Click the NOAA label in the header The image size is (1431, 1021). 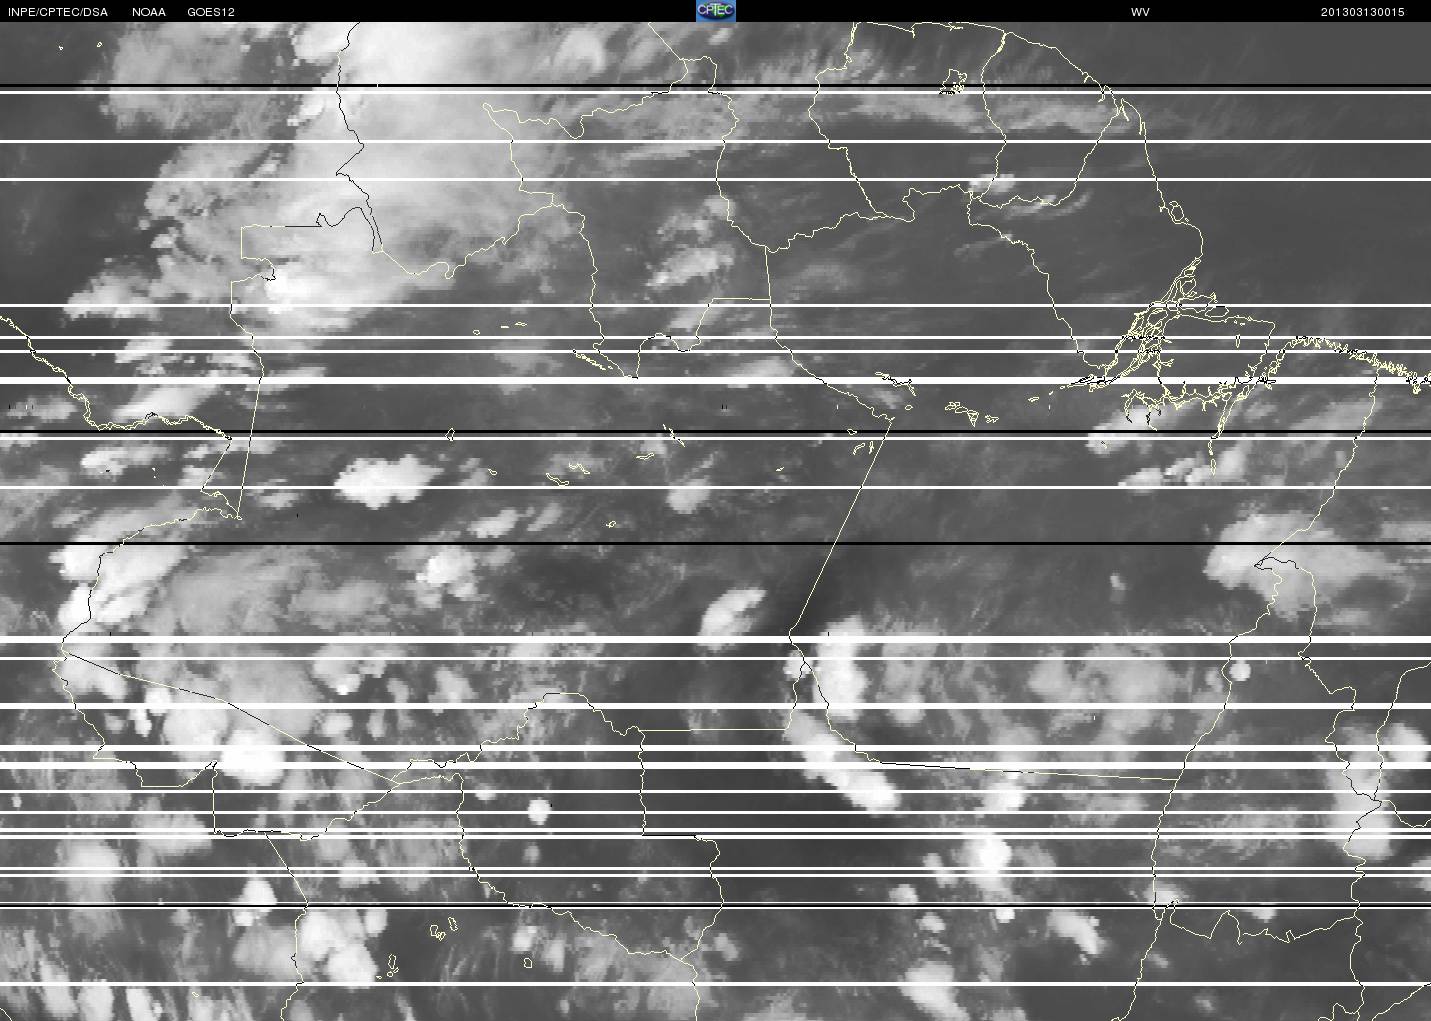(149, 12)
